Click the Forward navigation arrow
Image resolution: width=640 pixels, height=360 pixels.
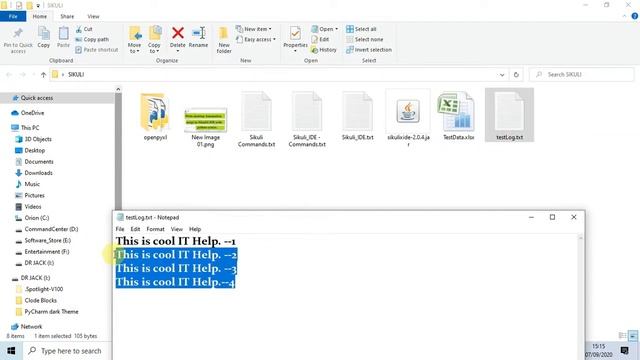tap(22, 75)
